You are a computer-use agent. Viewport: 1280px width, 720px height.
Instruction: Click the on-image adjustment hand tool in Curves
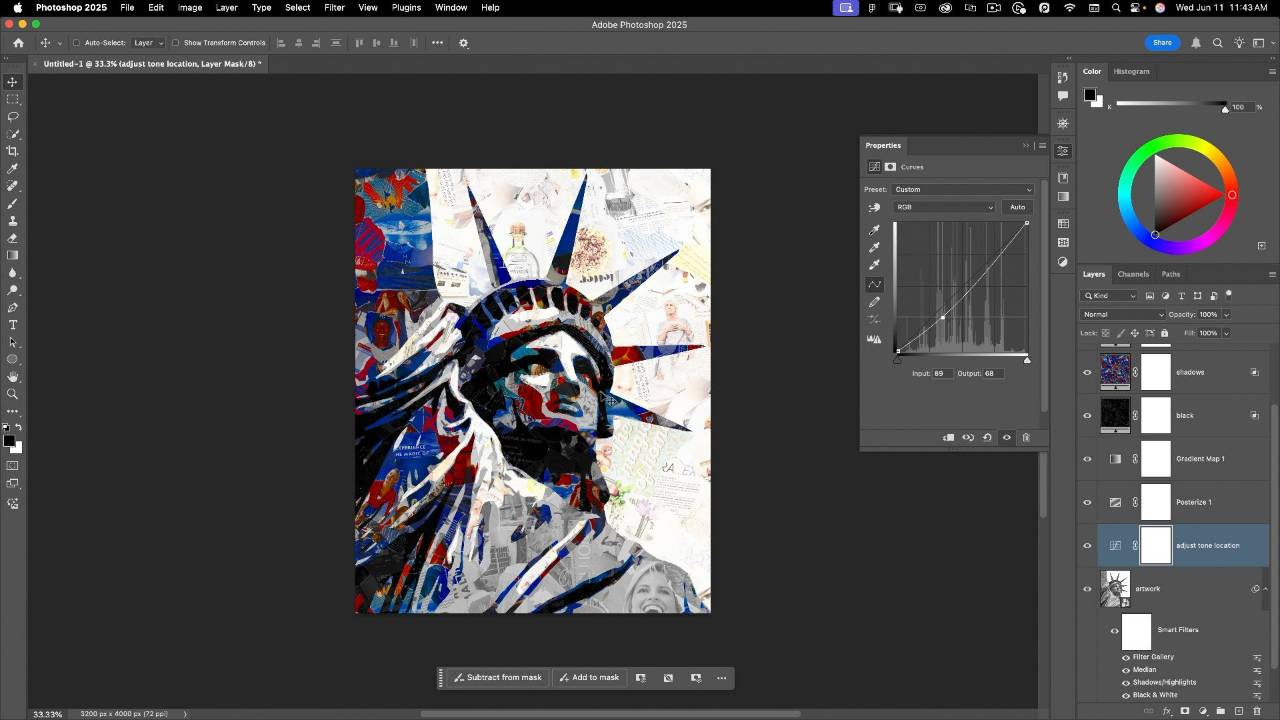coord(874,207)
